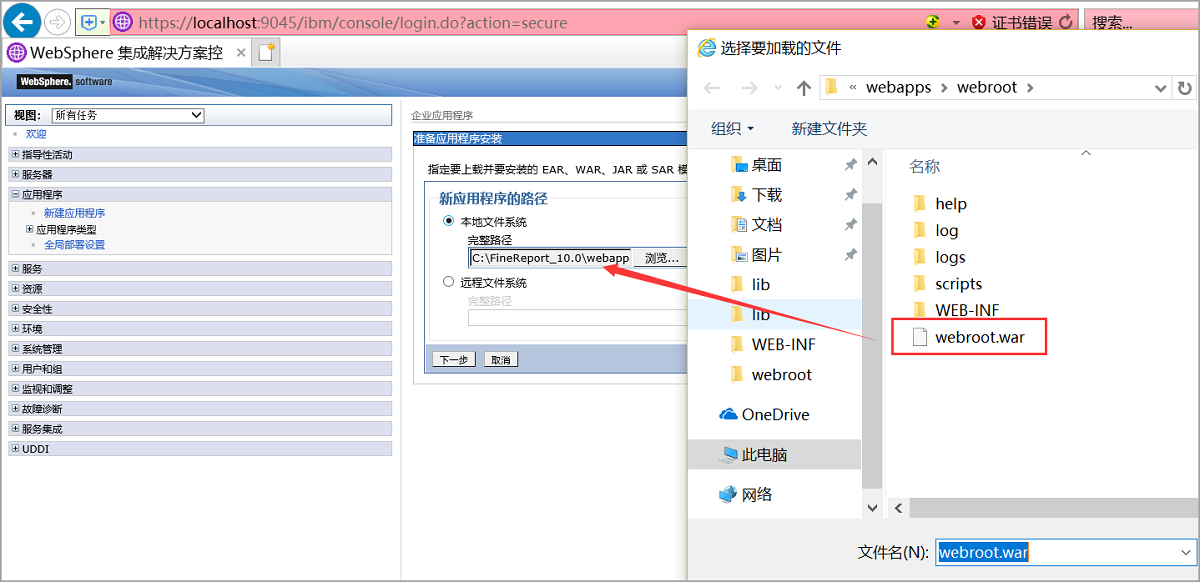Image resolution: width=1200 pixels, height=582 pixels.
Task: Expand the UDDI section
Action: [14, 449]
